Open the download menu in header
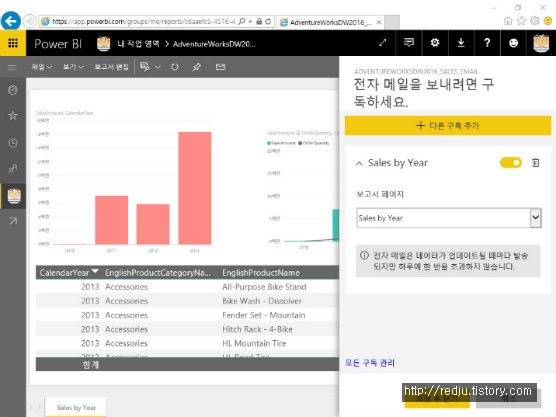Image resolution: width=556 pixels, height=417 pixels. tap(461, 43)
